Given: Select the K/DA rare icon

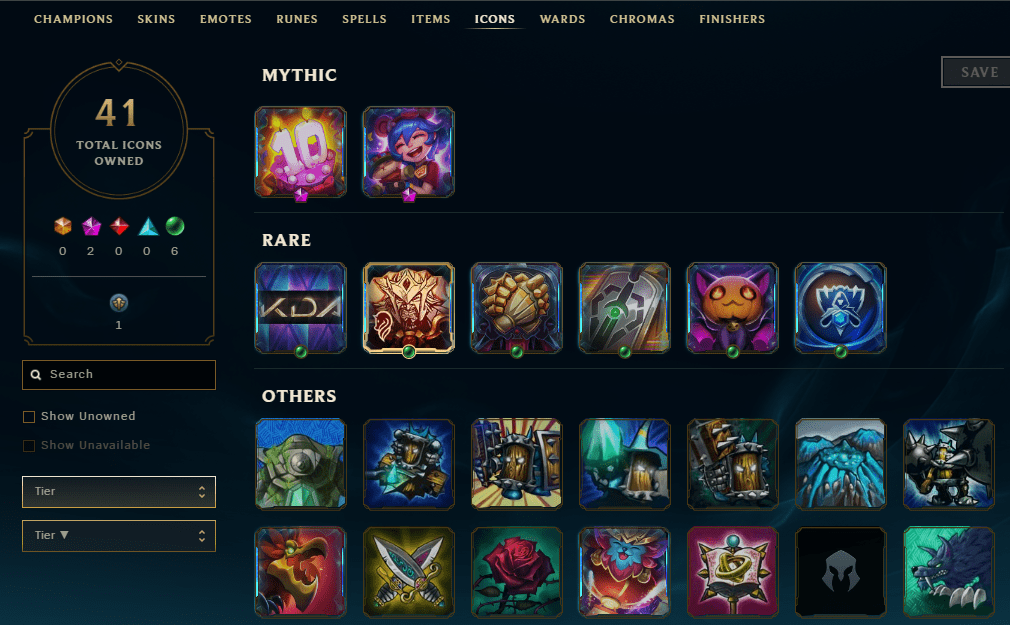Looking at the screenshot, I should [x=301, y=308].
